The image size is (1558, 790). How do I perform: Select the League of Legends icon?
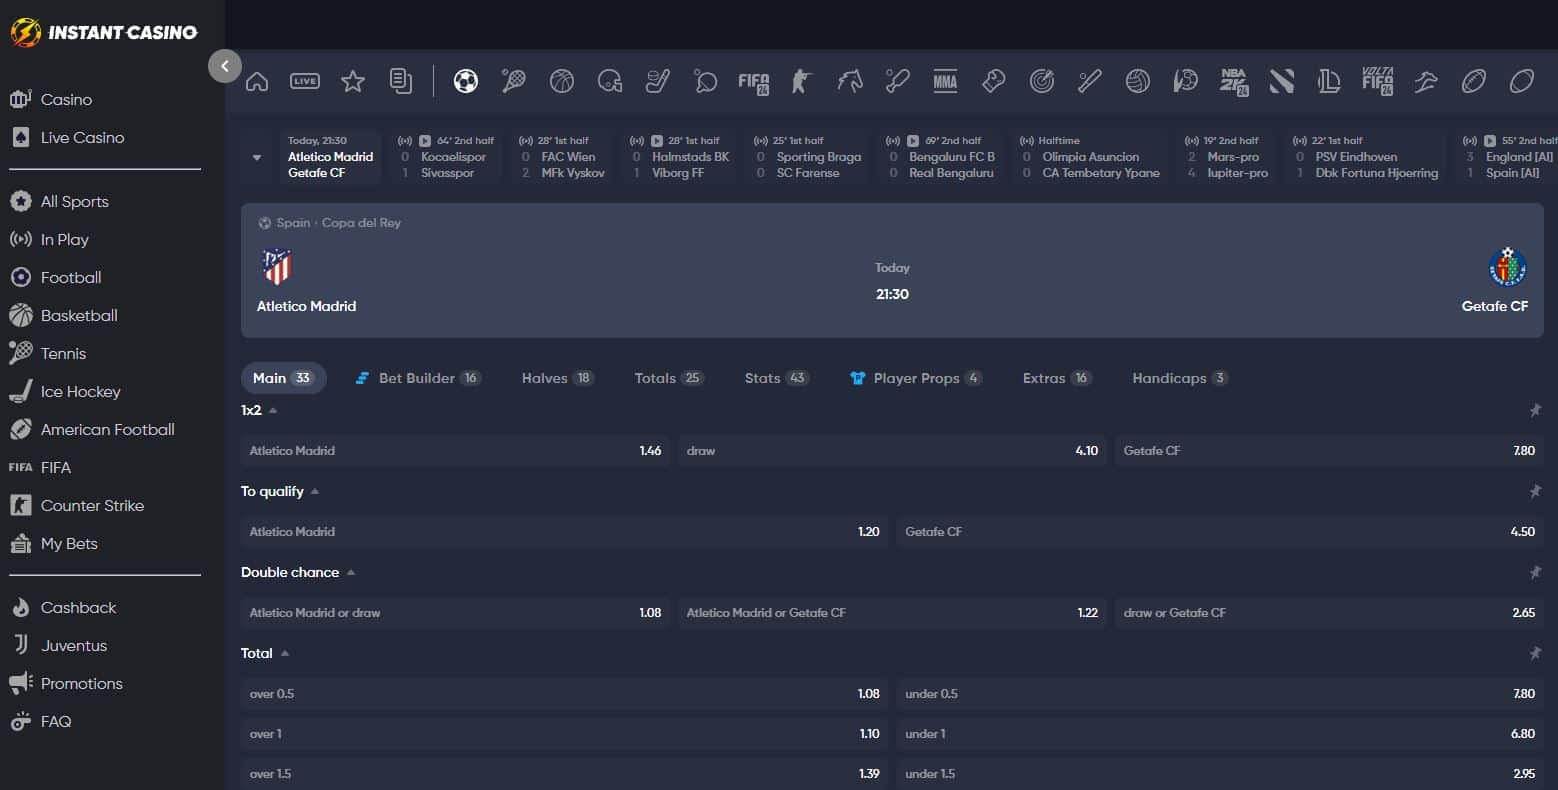(1329, 81)
